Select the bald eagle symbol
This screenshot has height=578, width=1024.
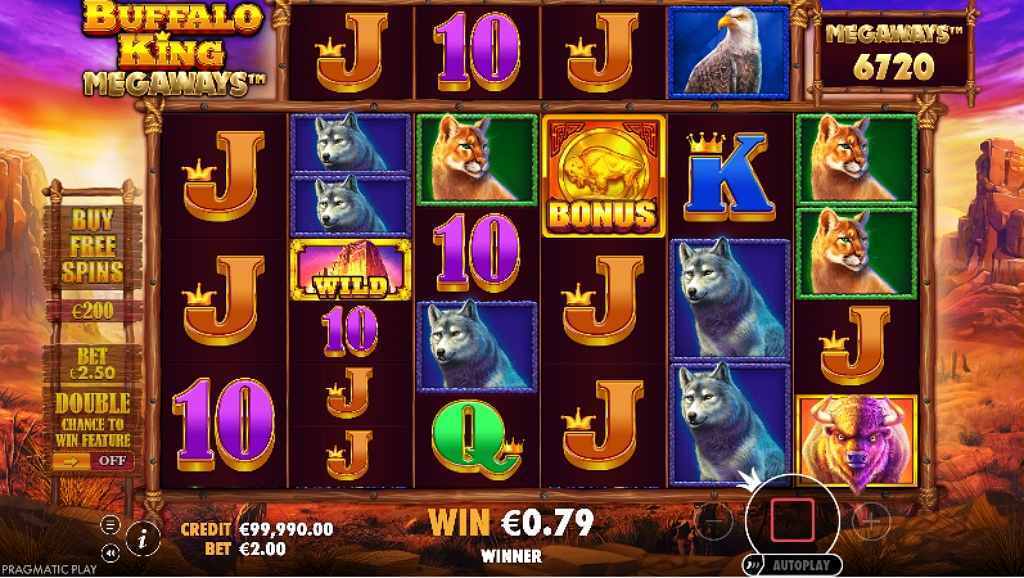click(729, 52)
